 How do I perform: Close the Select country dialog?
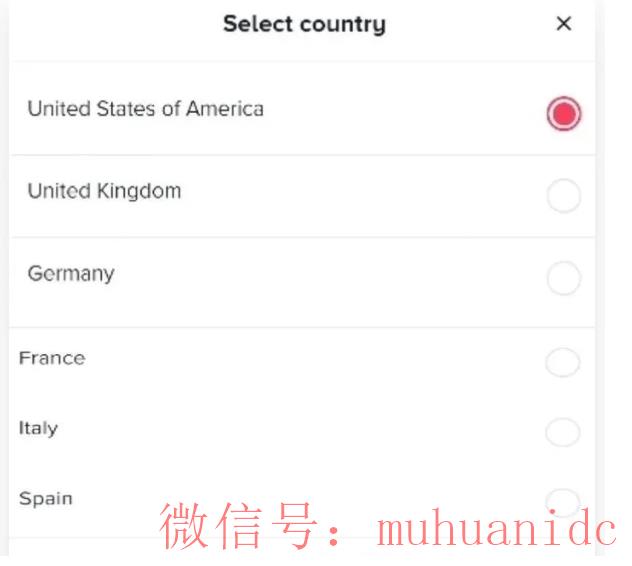click(x=564, y=24)
